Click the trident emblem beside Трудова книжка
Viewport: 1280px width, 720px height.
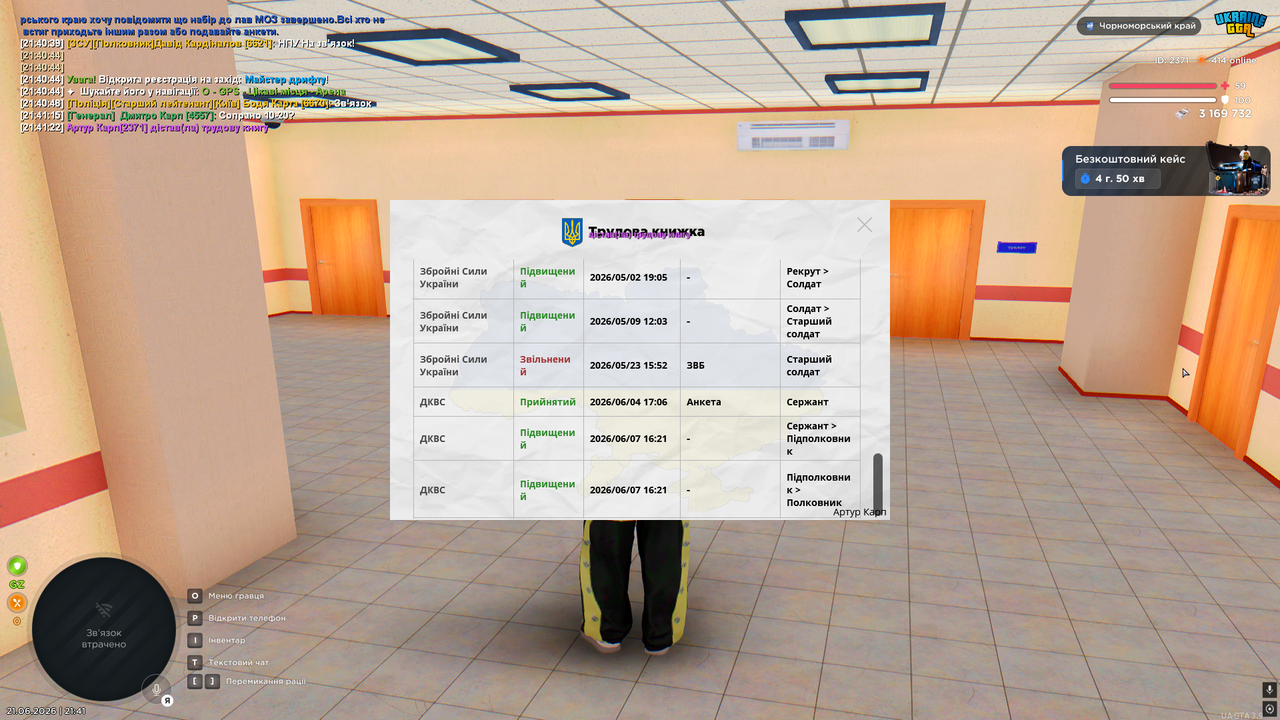pyautogui.click(x=572, y=232)
